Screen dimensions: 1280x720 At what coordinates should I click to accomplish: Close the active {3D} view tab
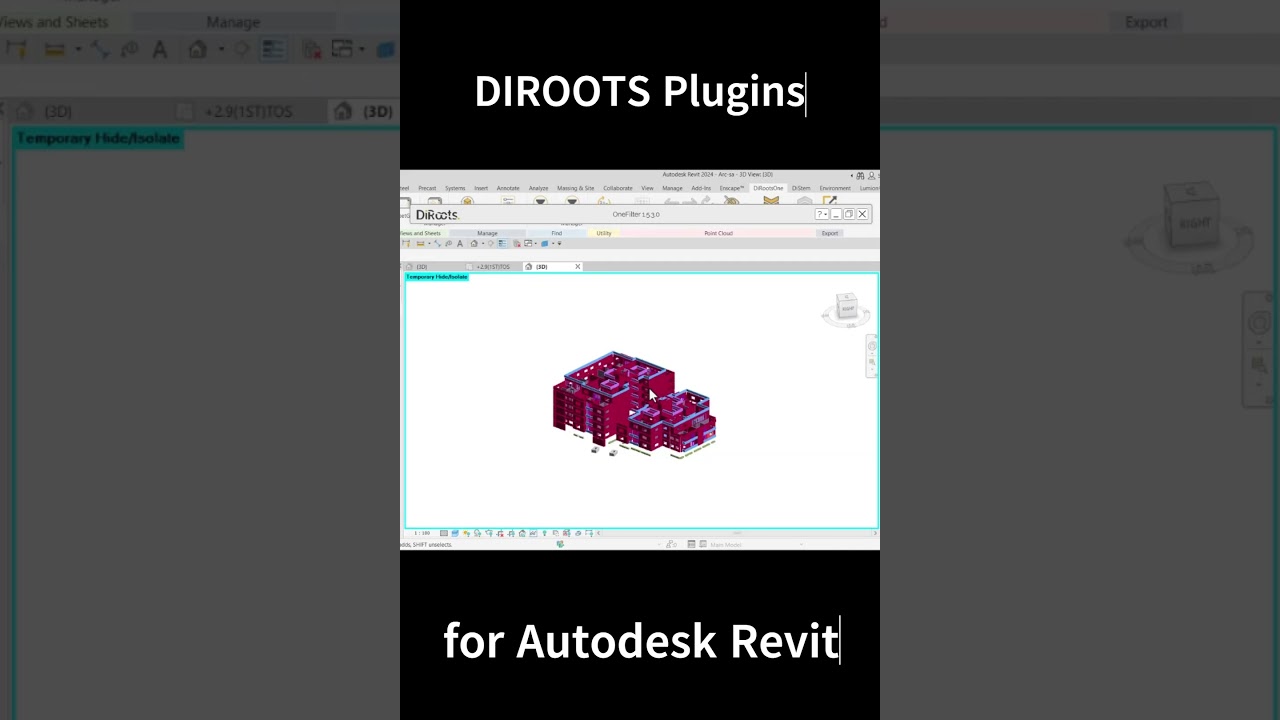[577, 267]
